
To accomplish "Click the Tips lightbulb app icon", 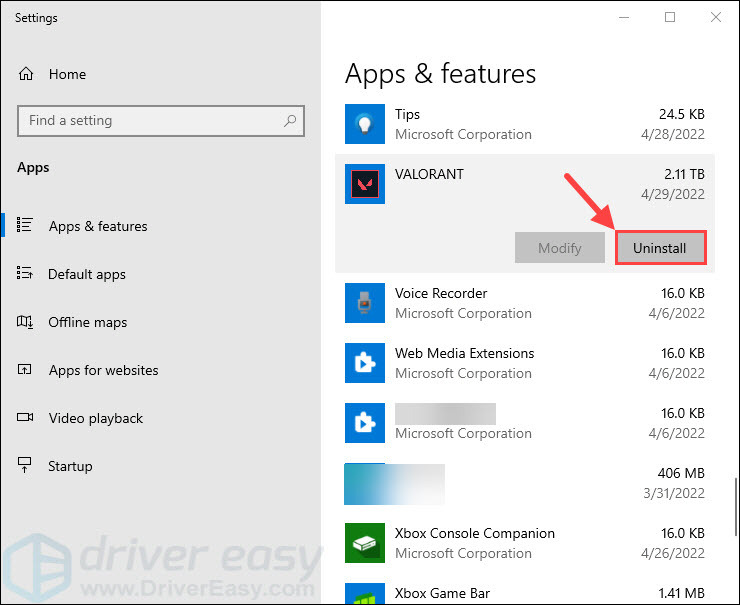I will coord(365,124).
